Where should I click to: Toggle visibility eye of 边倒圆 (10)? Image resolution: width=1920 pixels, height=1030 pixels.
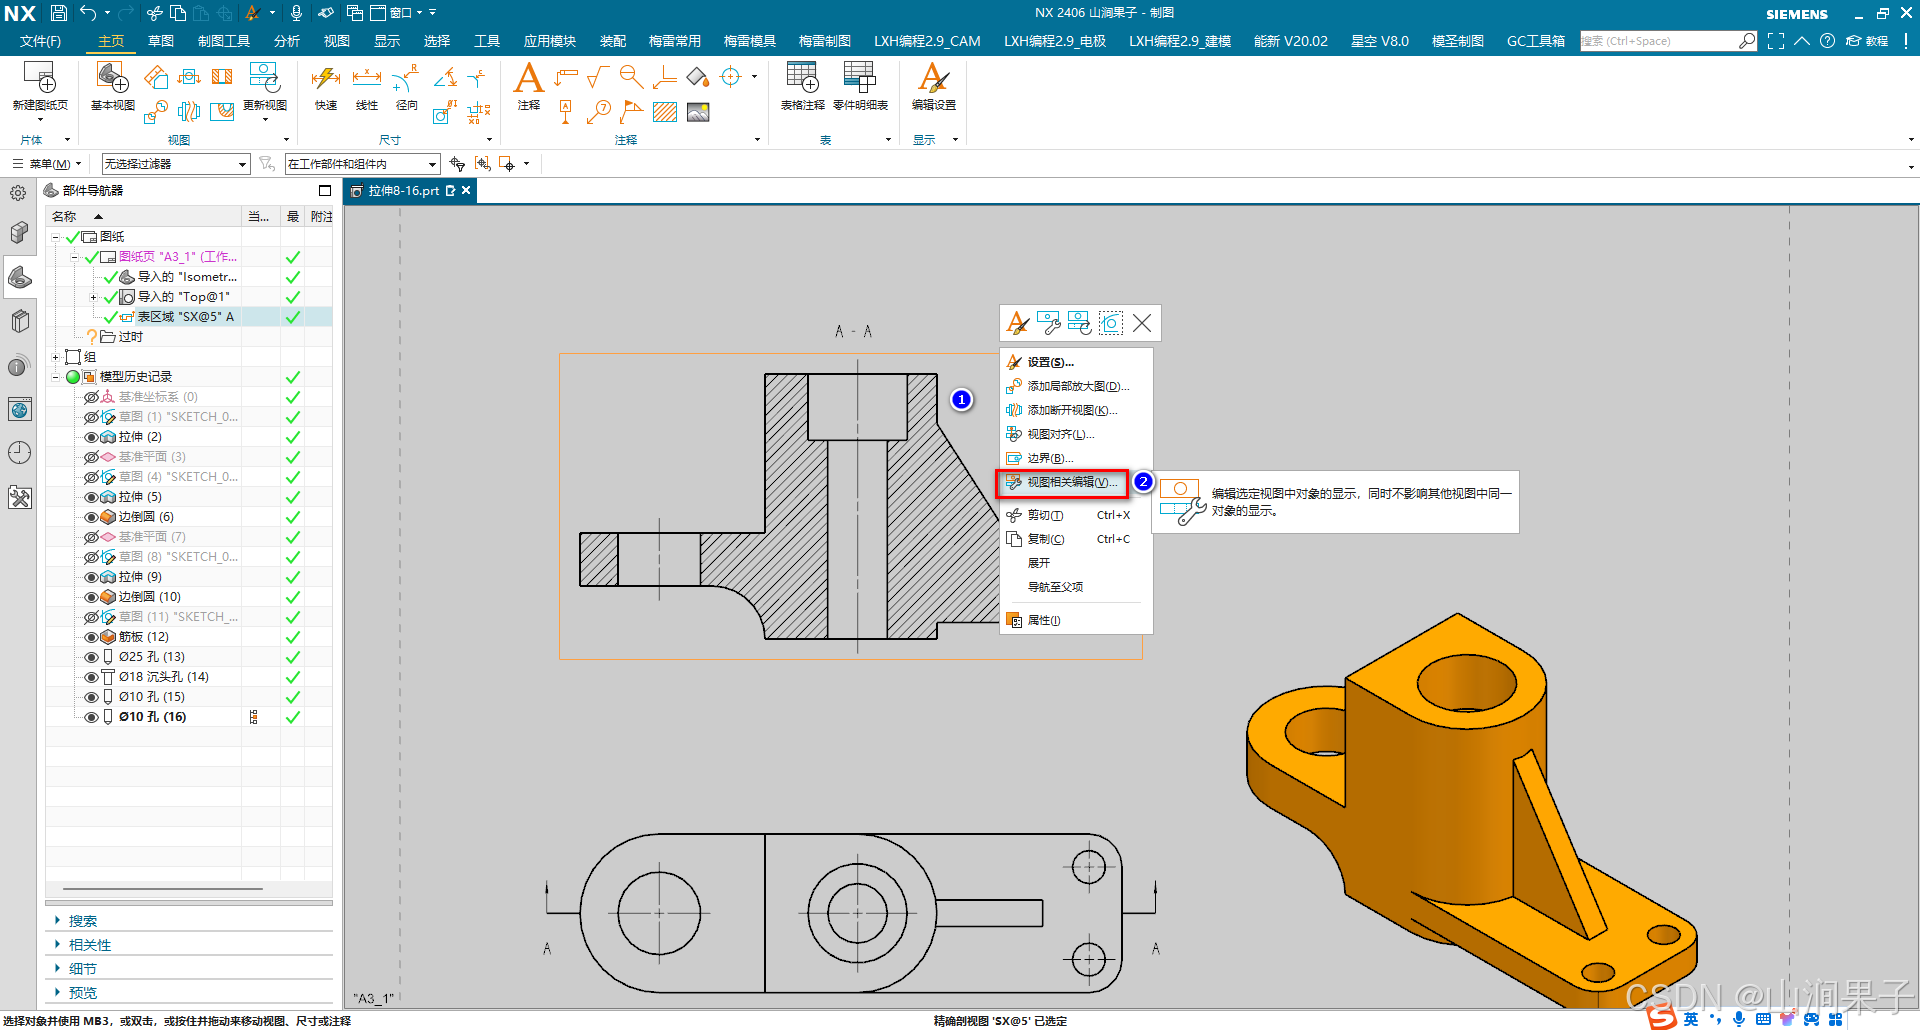coord(91,597)
